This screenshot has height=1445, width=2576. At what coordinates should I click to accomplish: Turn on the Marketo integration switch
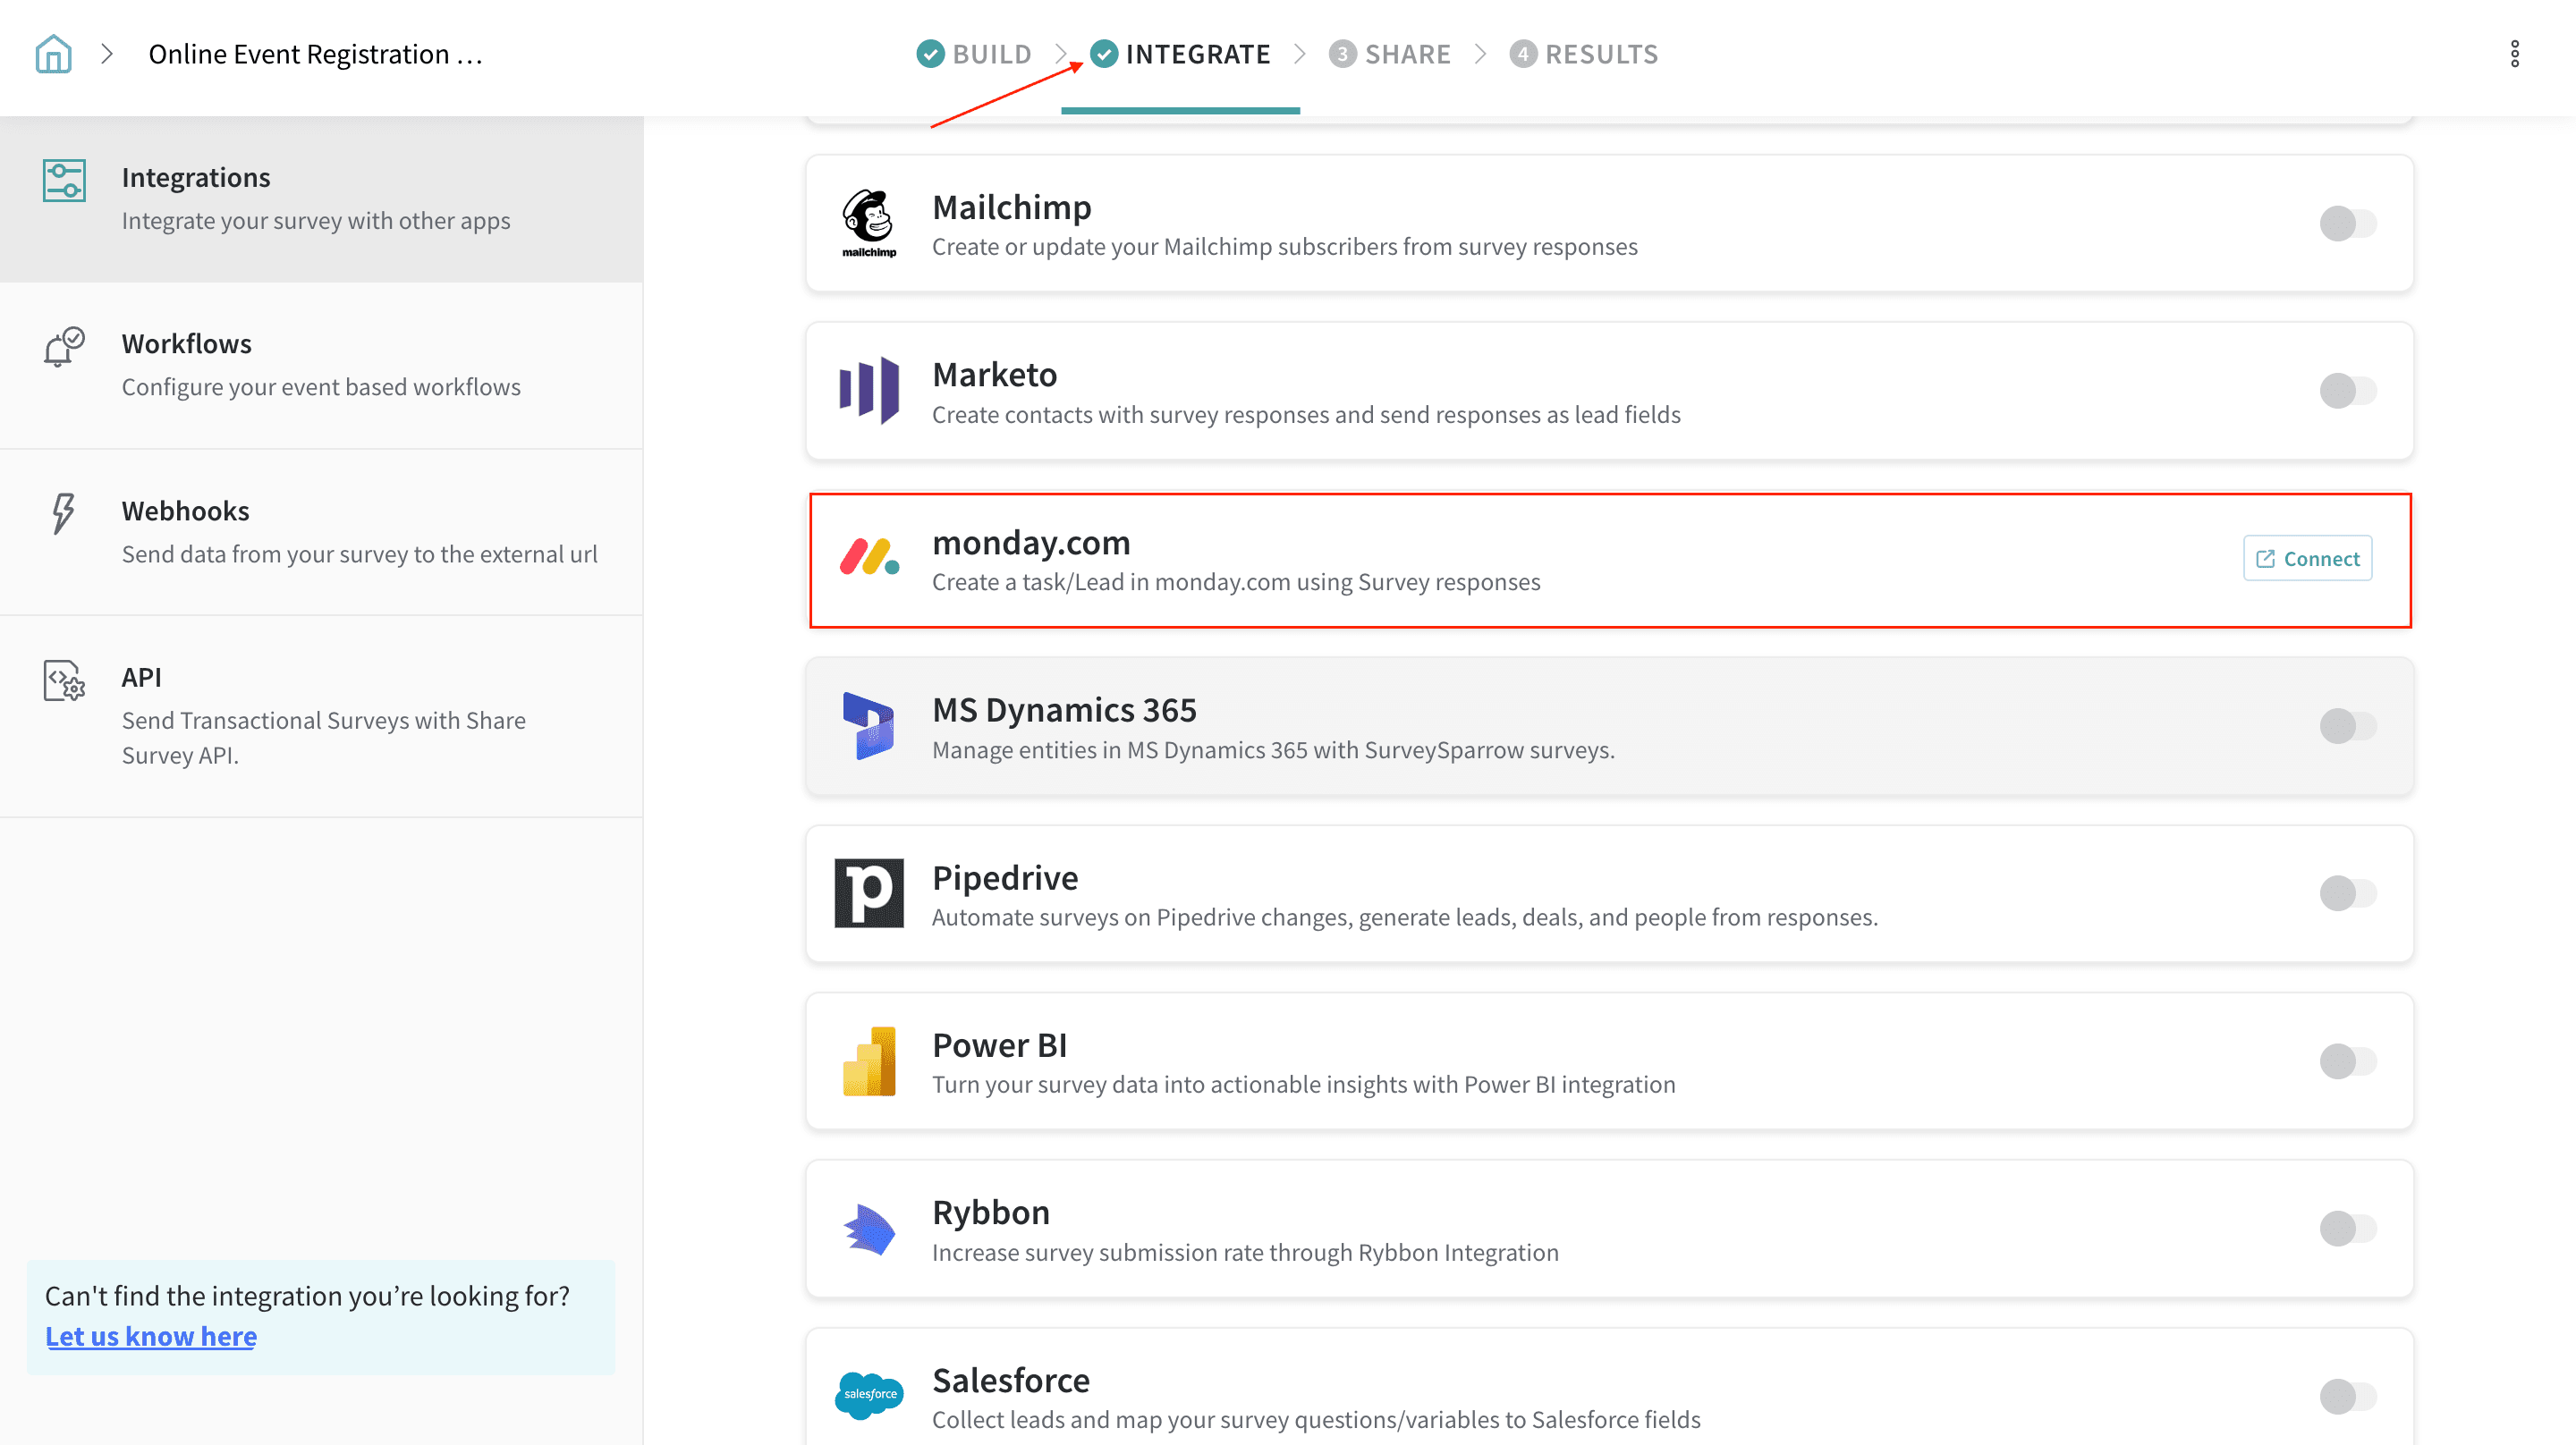(2347, 390)
